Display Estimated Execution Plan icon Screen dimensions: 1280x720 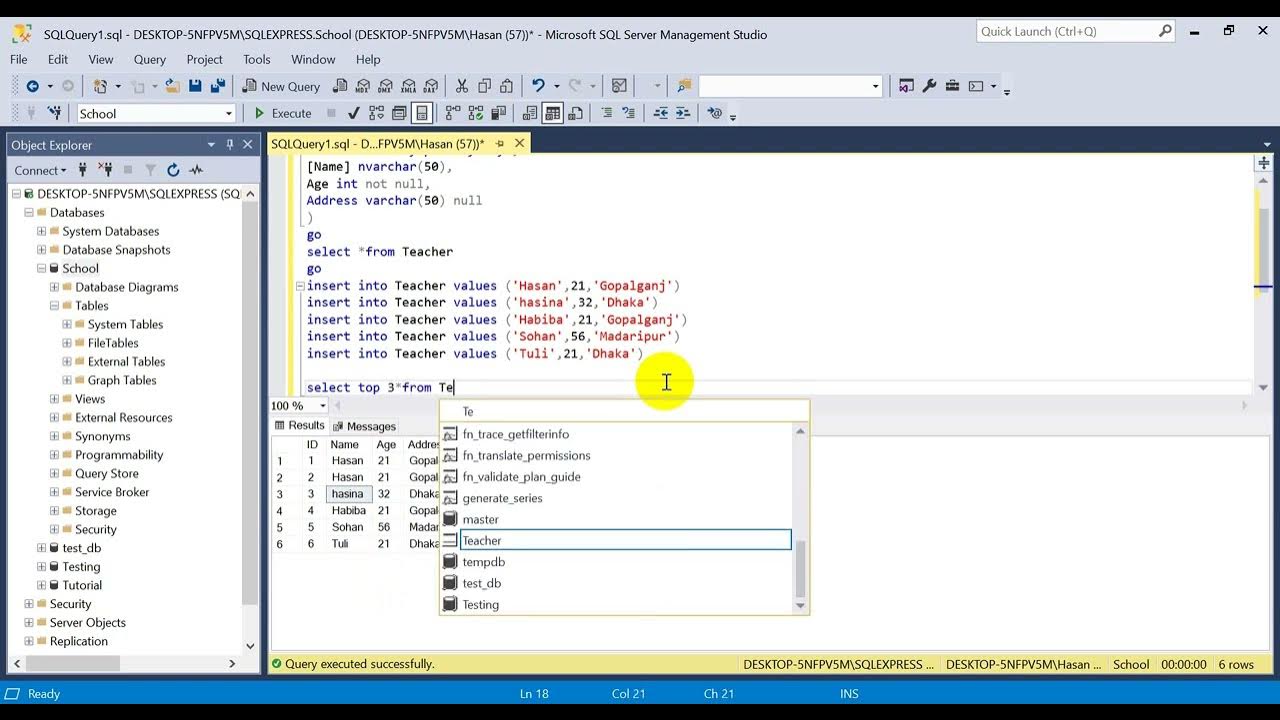tap(377, 113)
